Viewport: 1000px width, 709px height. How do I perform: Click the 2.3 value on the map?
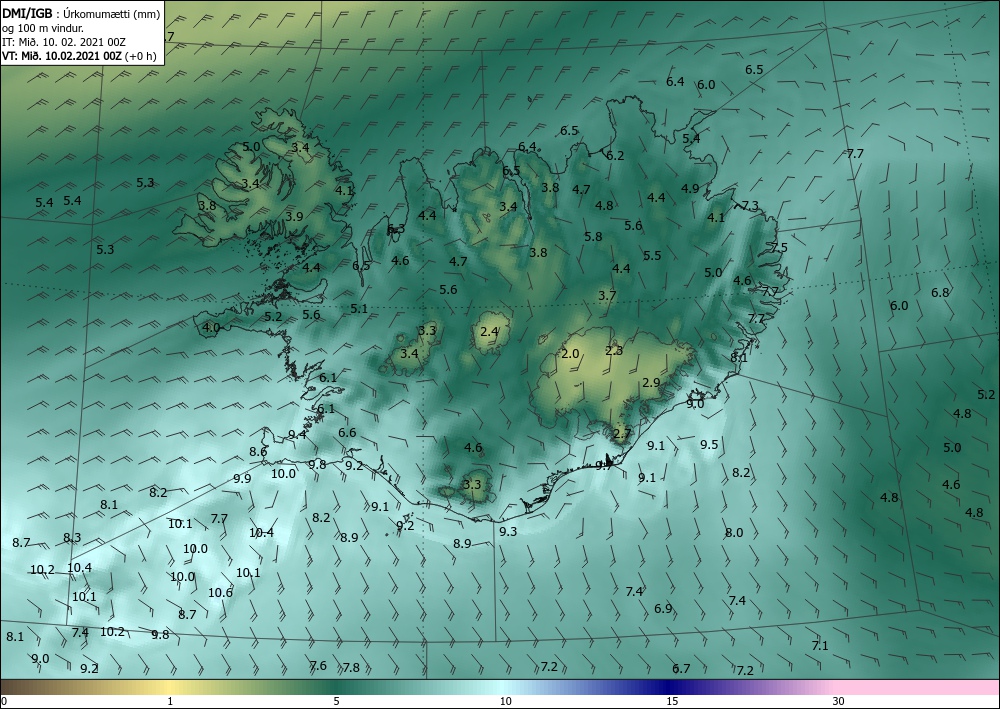[x=614, y=351]
